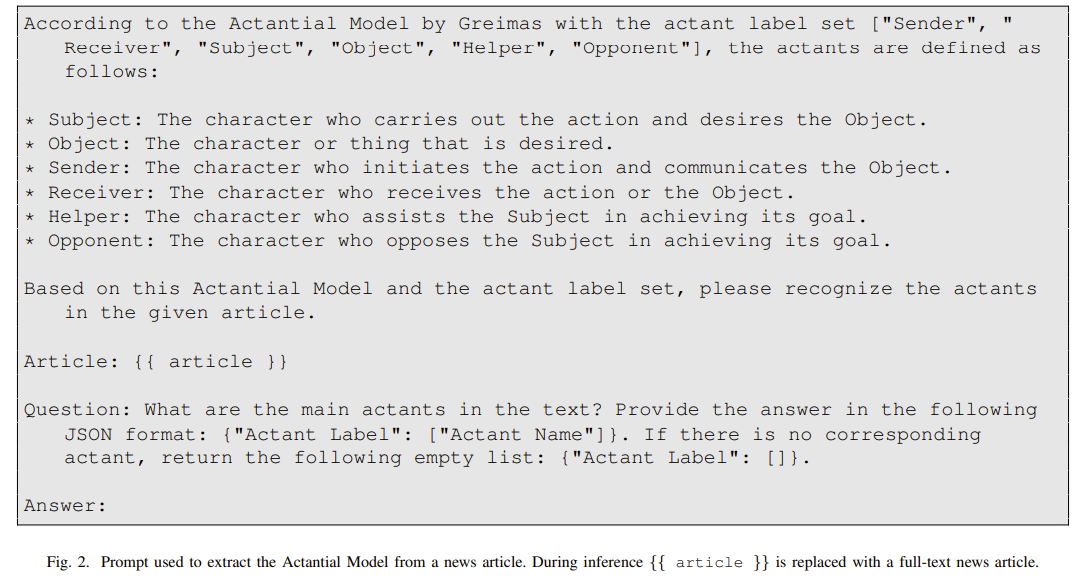Click "{{ article }}" inside the figure caption

pos(709,562)
